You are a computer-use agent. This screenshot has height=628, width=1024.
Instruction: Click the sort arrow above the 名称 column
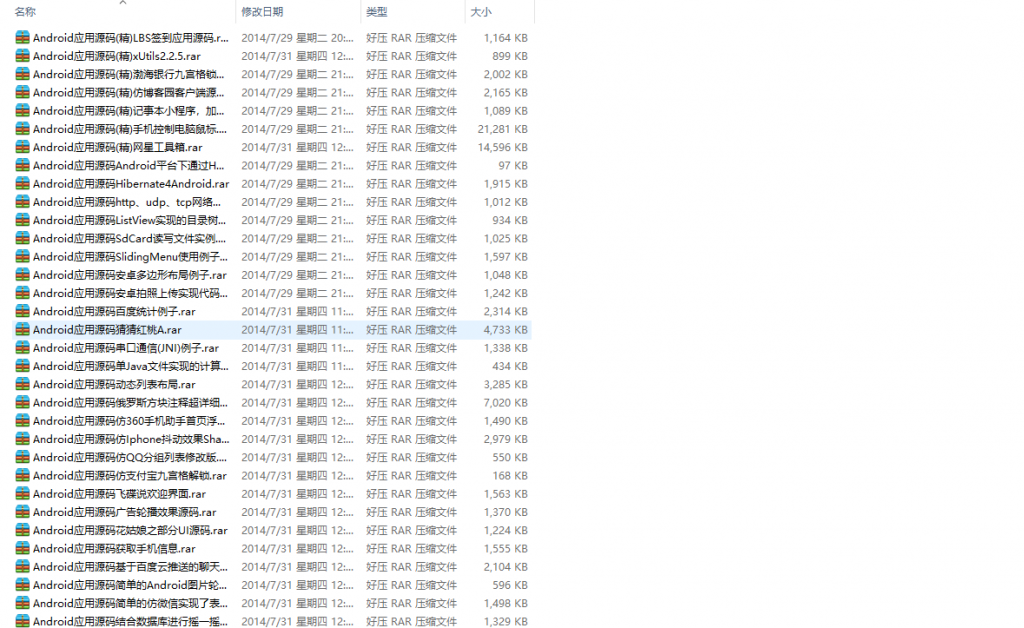(123, 3)
